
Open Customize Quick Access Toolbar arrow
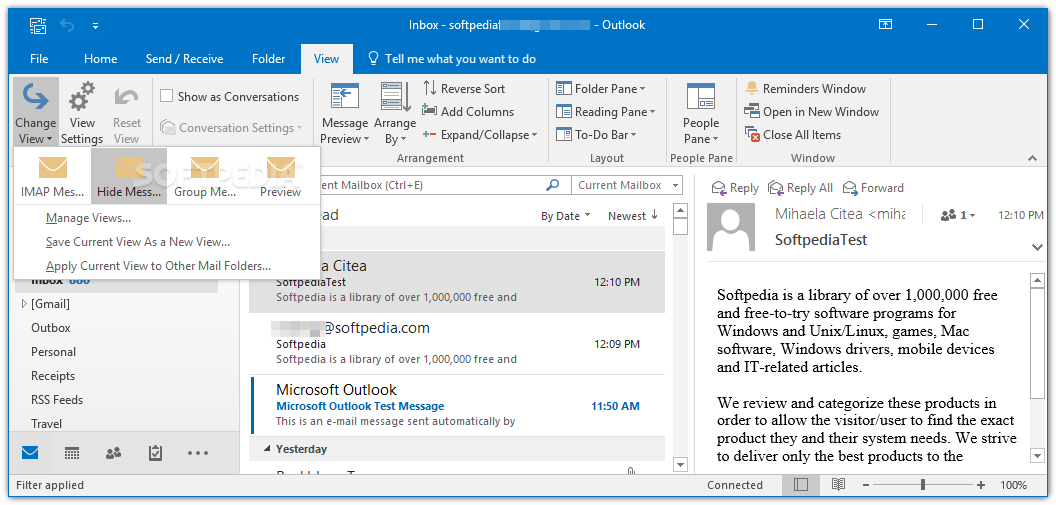click(x=95, y=26)
